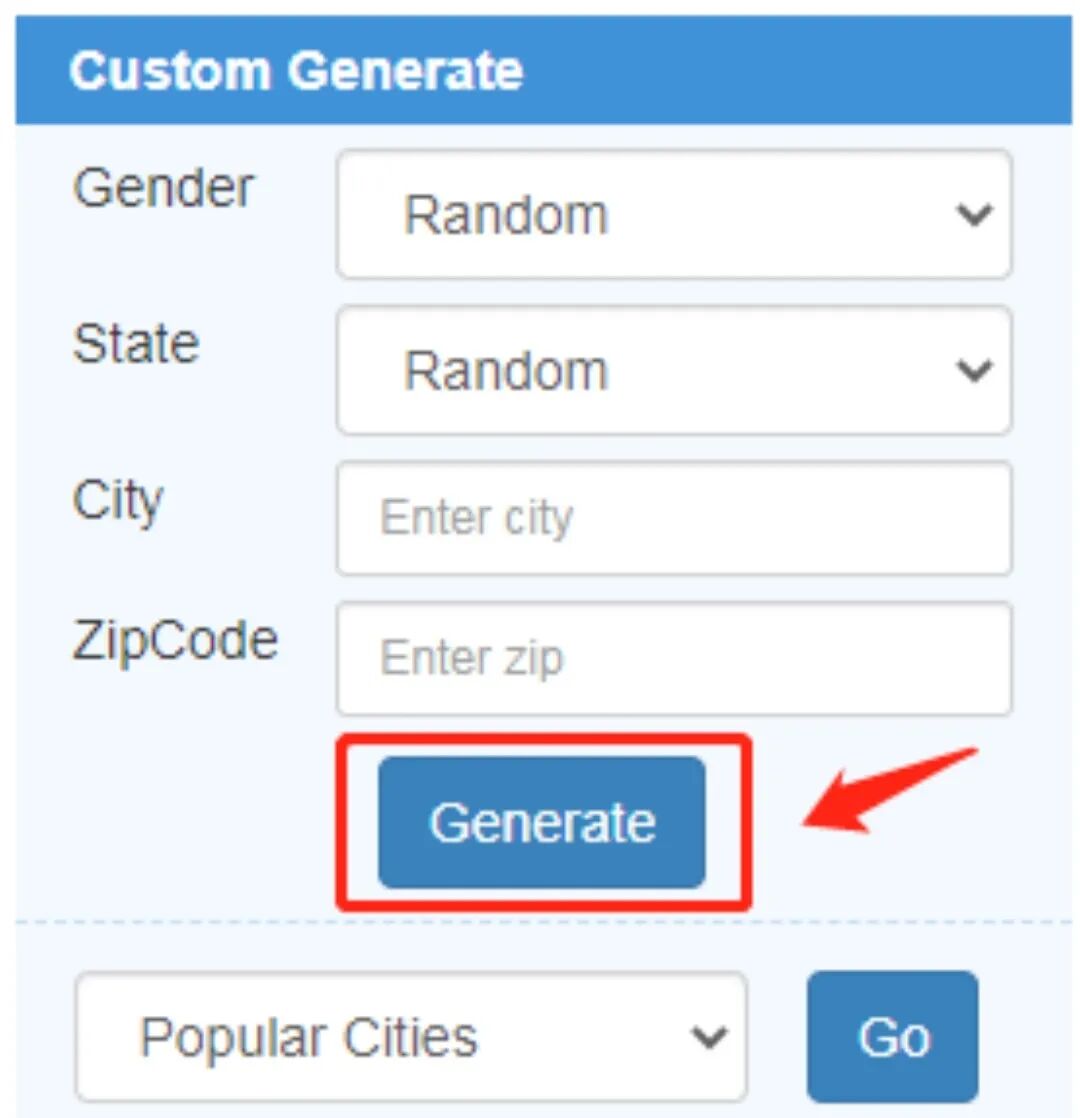1080x1118 pixels.
Task: Click the chevron arrow in Gender select
Action: point(974,214)
